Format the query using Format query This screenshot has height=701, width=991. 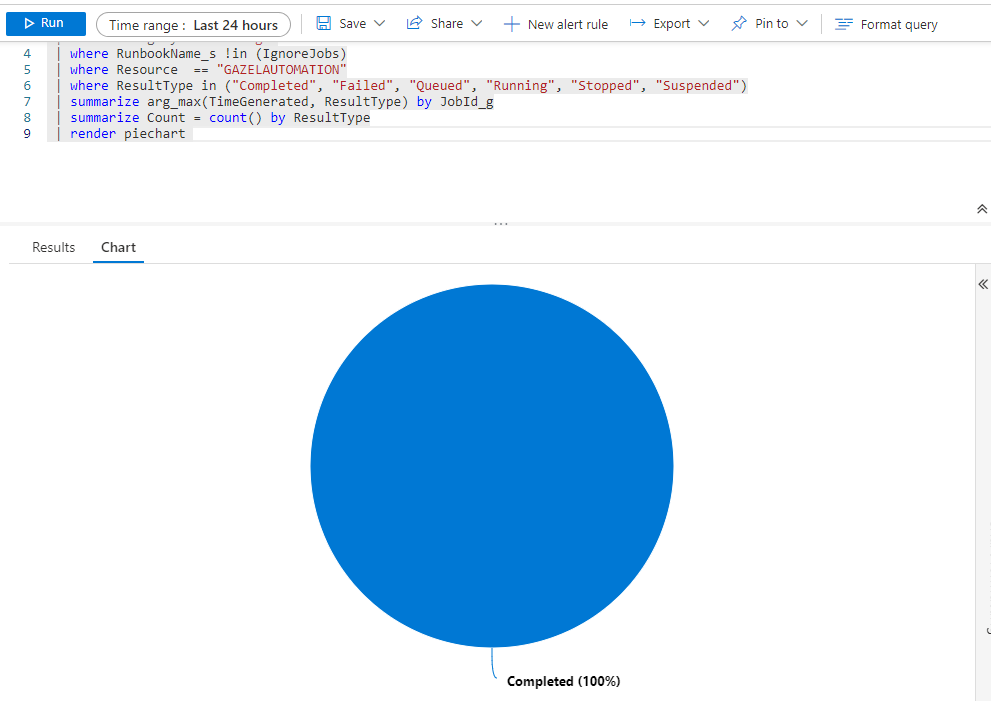pyautogui.click(x=886, y=24)
